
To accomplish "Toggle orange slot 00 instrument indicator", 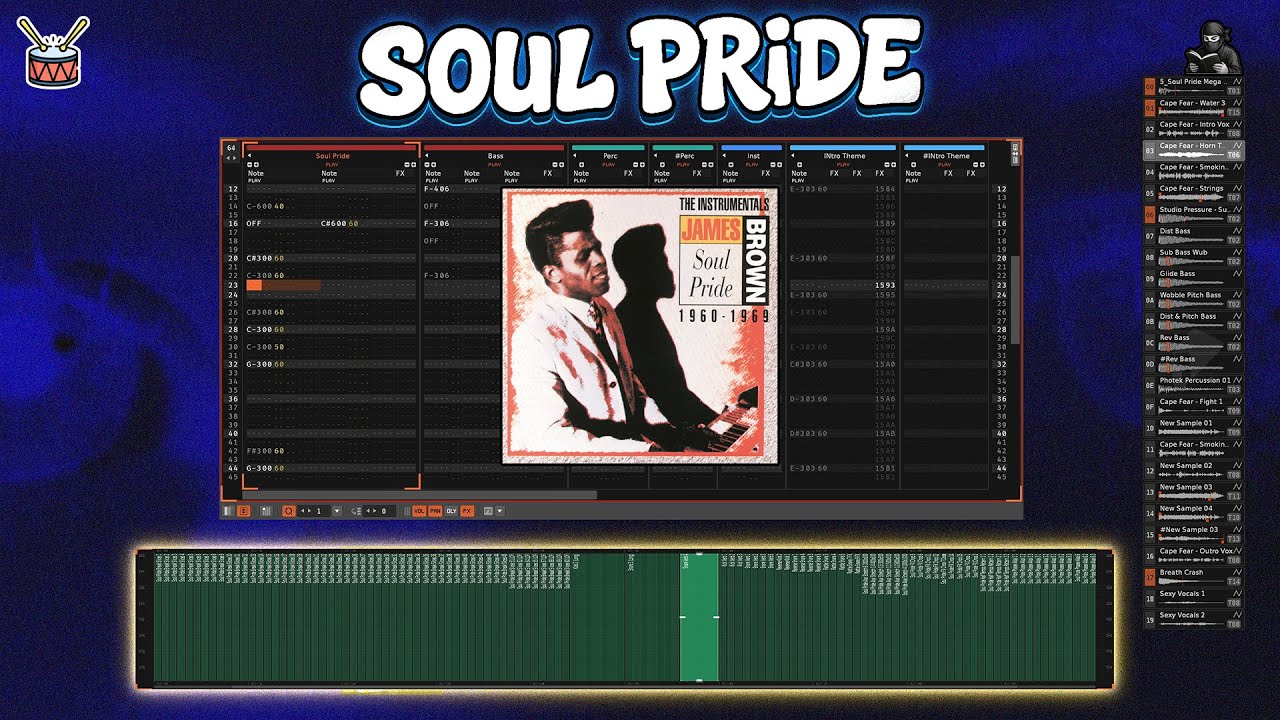I will click(1150, 88).
